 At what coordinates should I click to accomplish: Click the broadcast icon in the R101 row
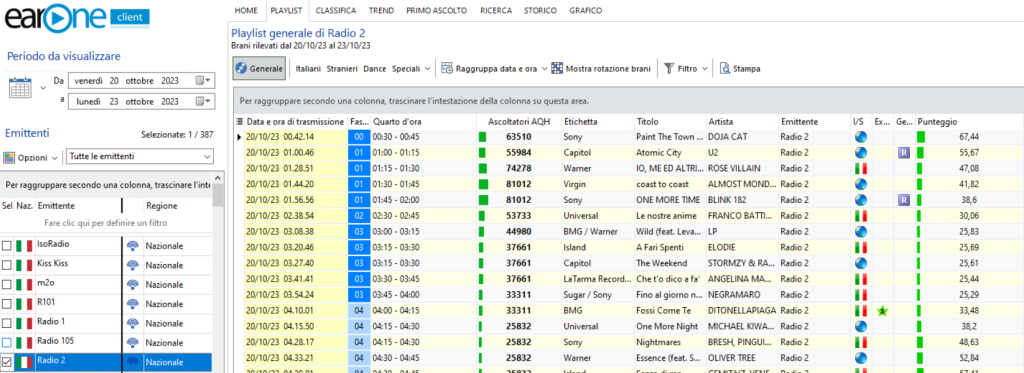133,304
